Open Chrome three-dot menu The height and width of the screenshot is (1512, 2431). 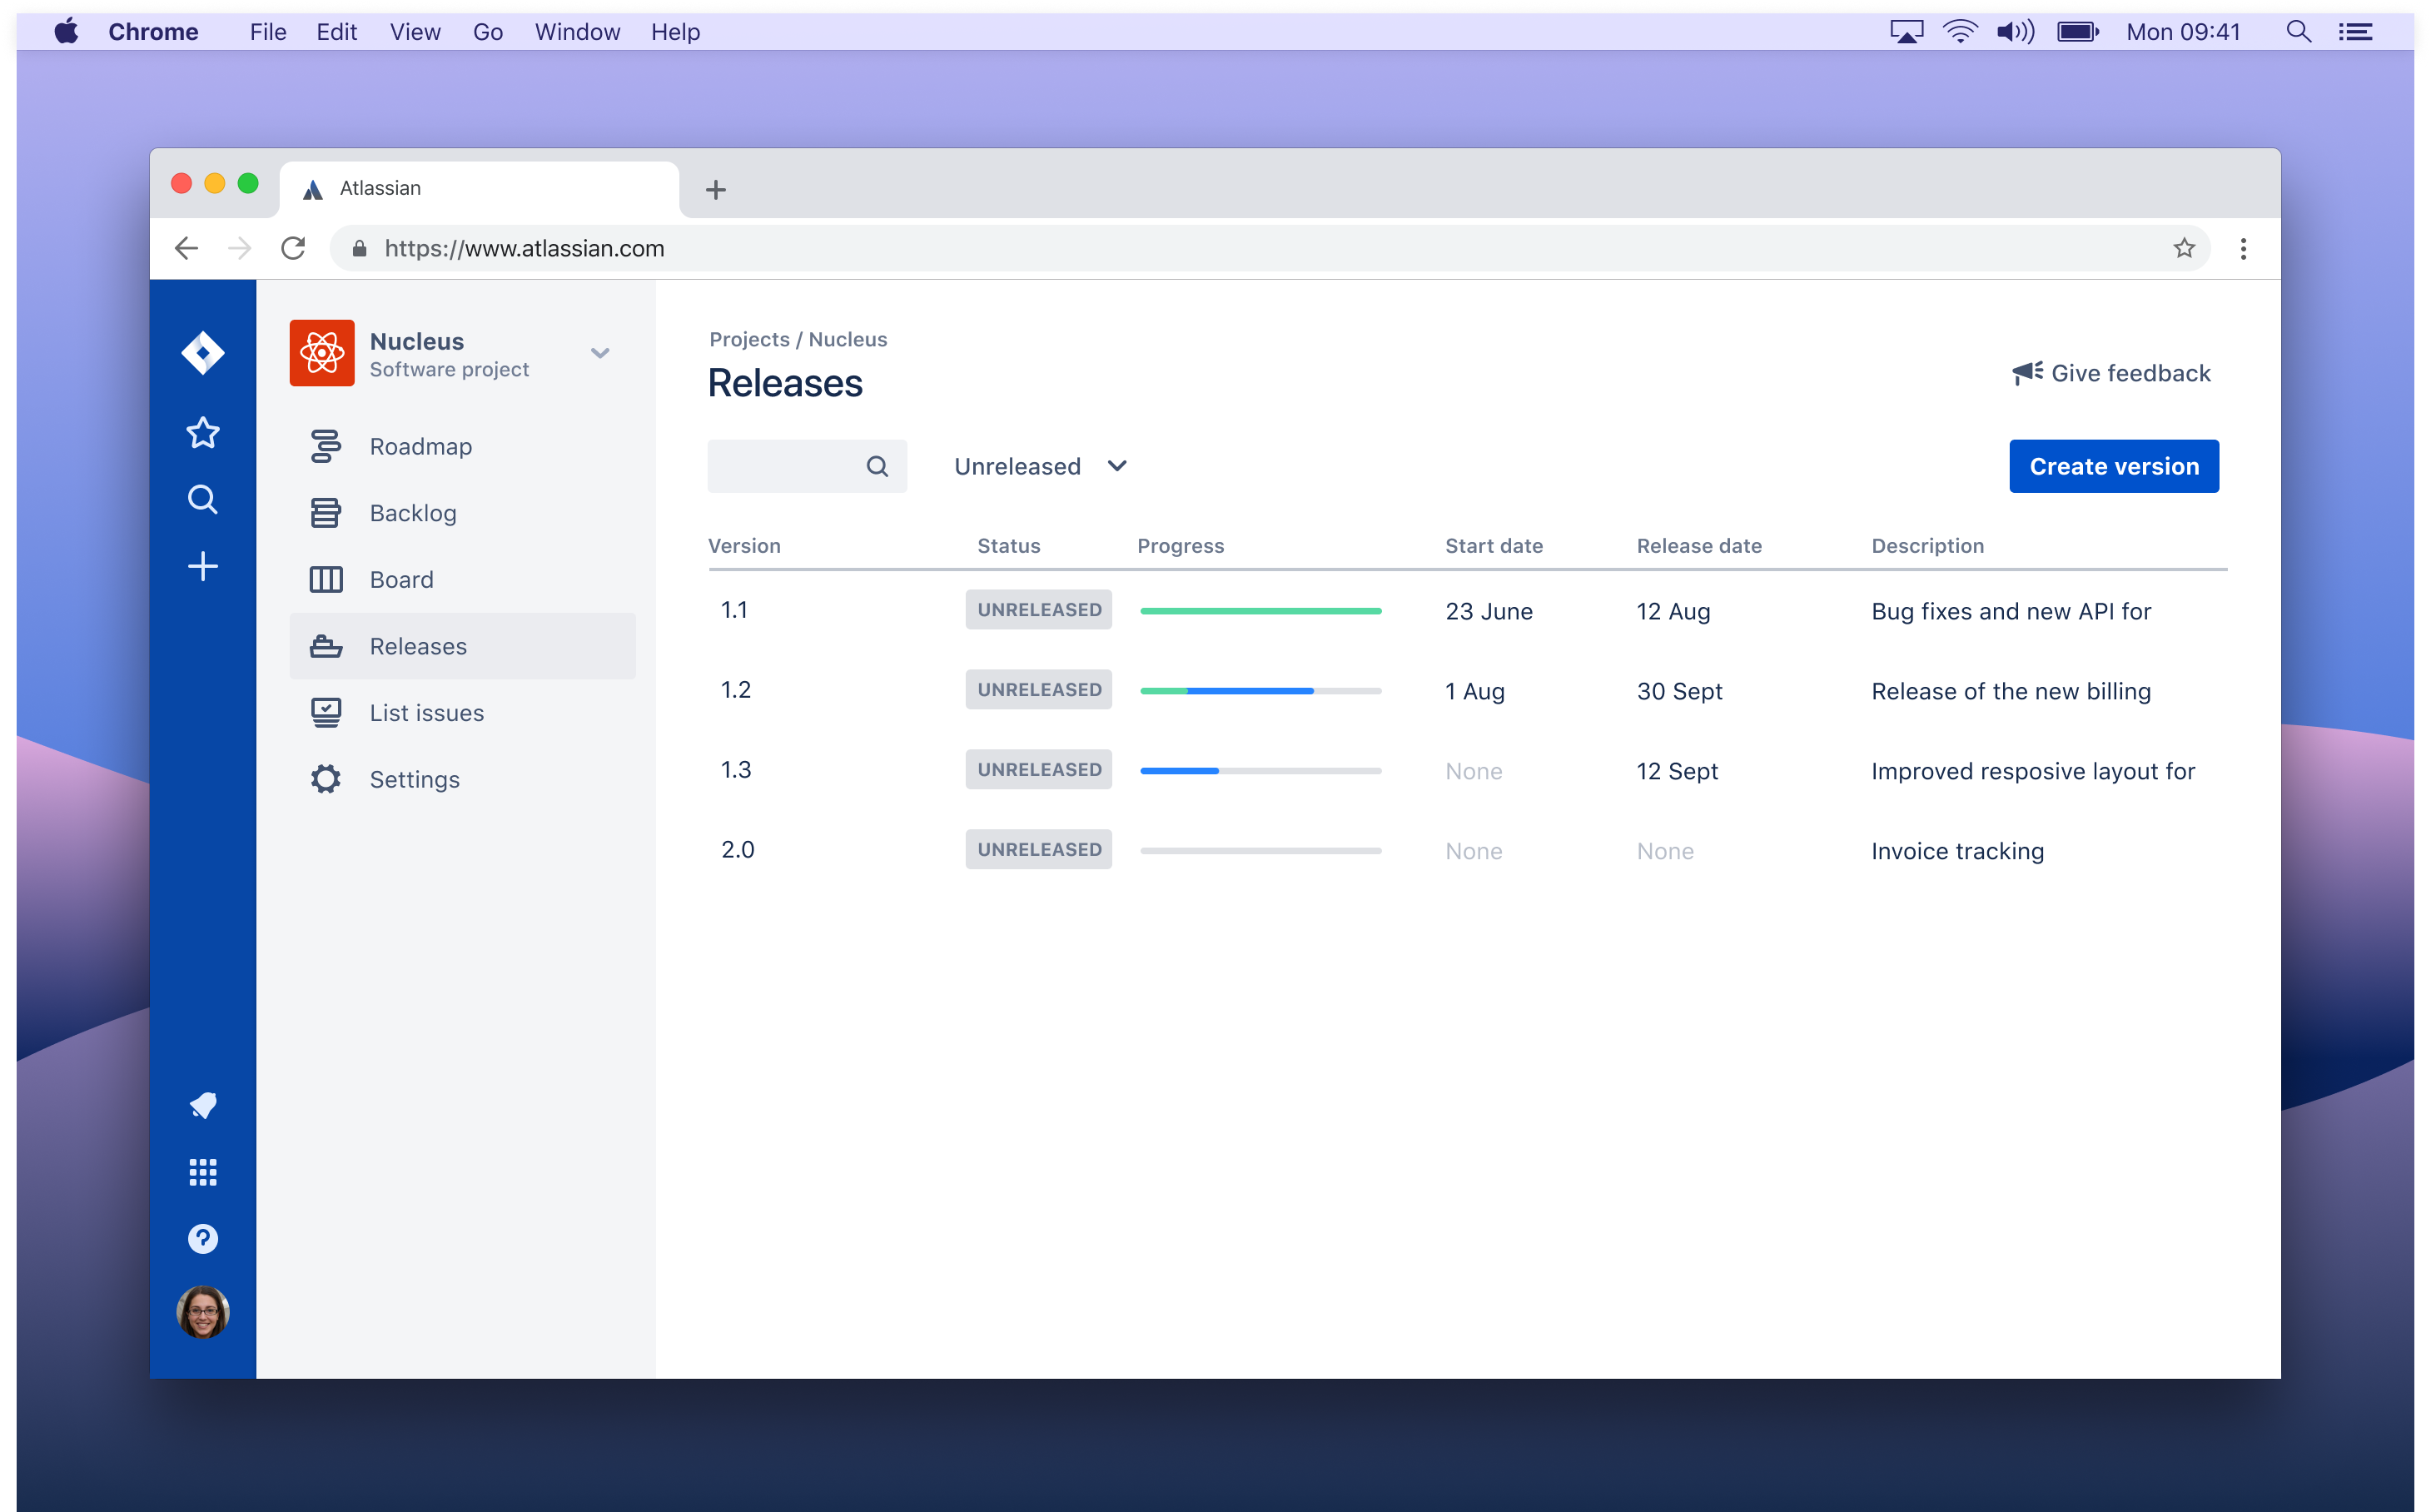[2243, 248]
